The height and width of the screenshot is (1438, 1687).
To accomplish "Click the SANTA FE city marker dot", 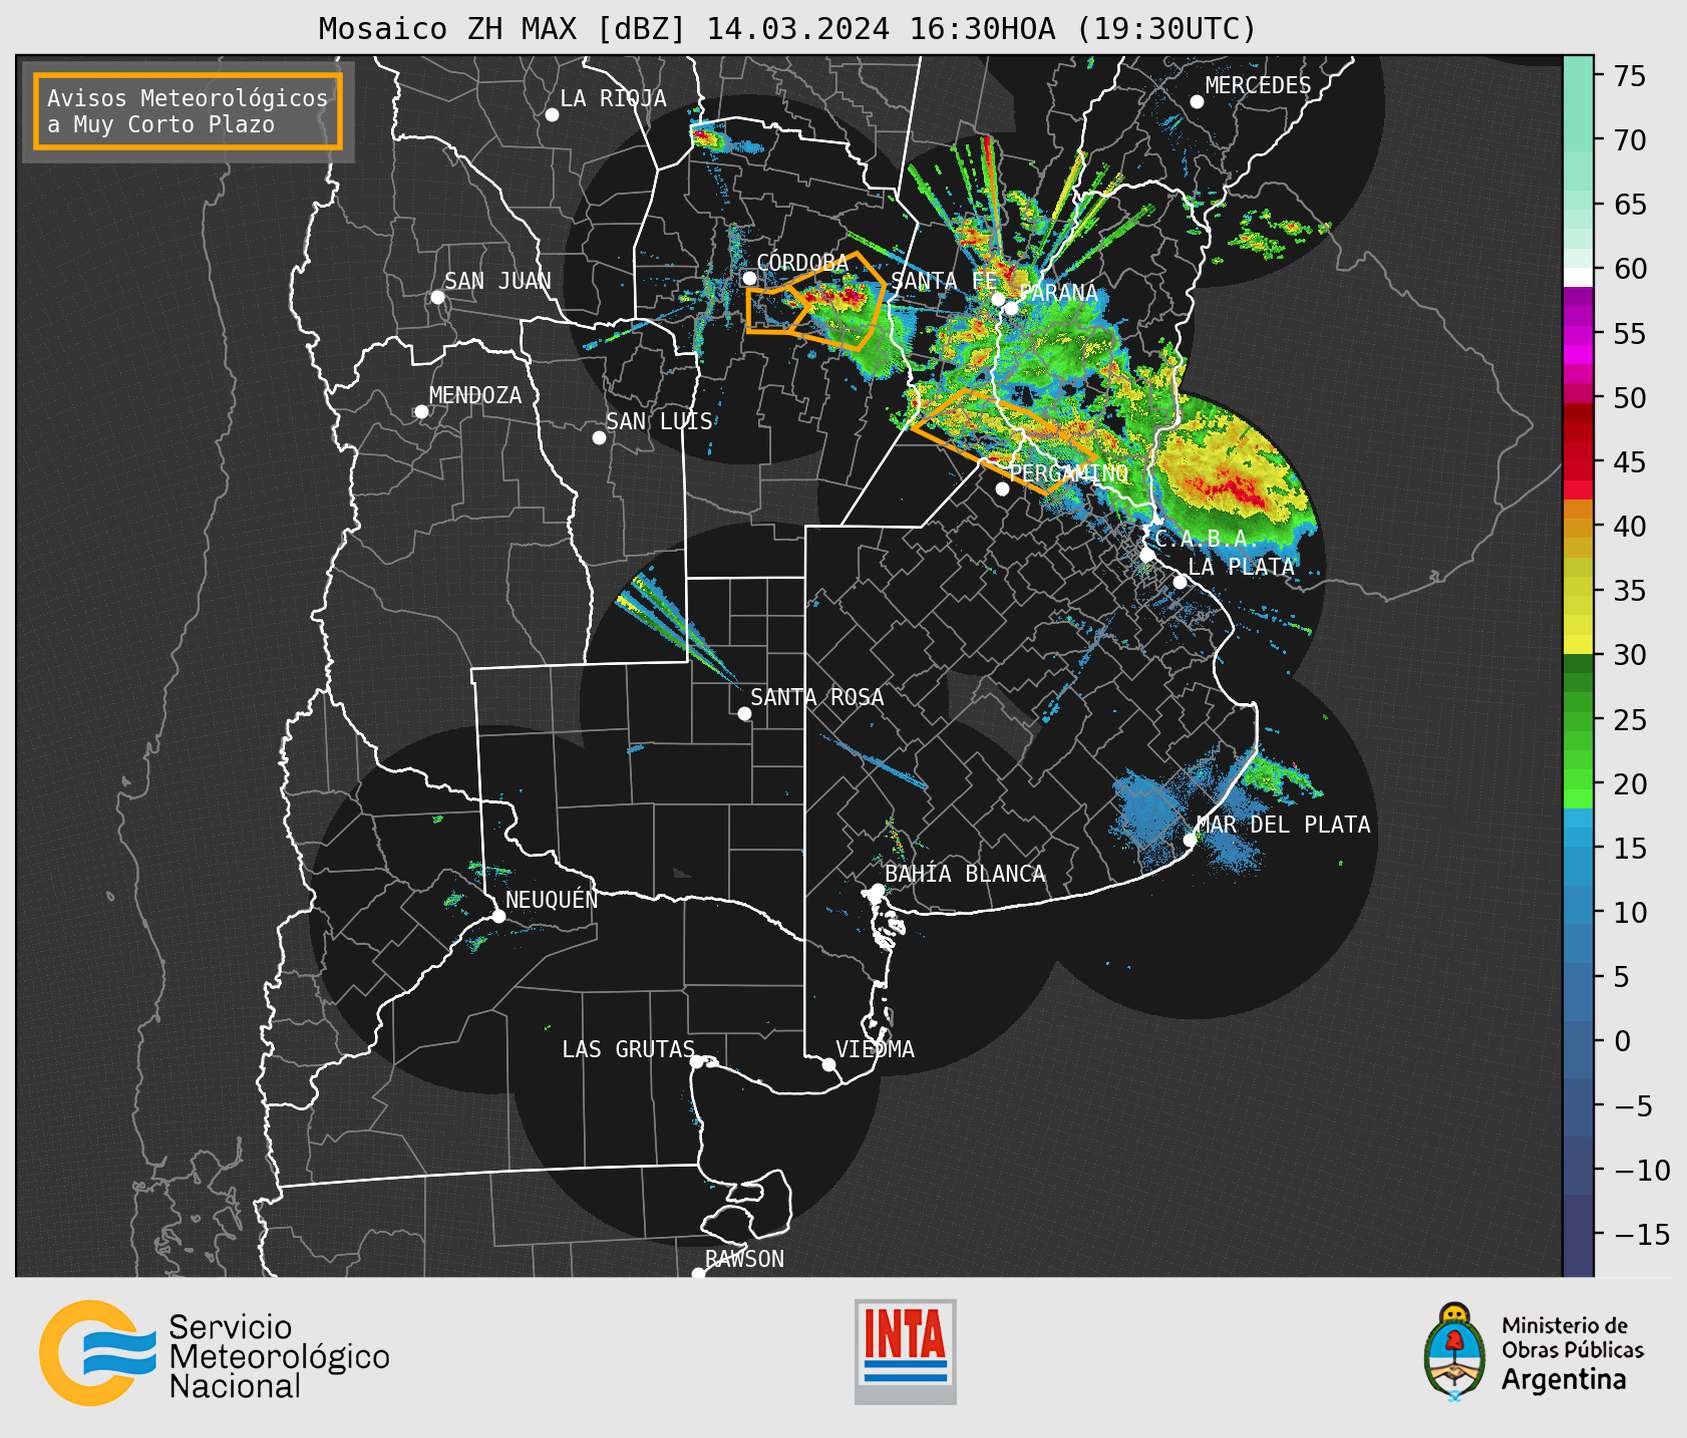I will [x=998, y=299].
